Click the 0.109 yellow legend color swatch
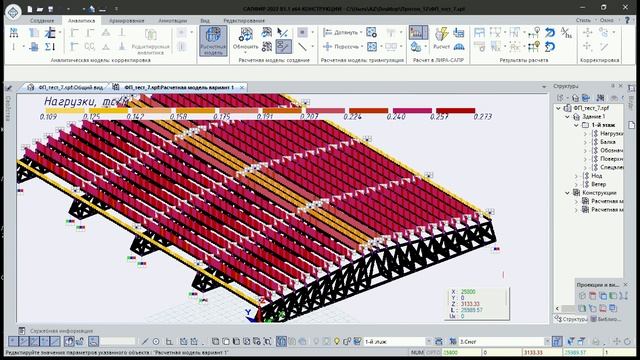This screenshot has width=640, height=360. coord(64,110)
